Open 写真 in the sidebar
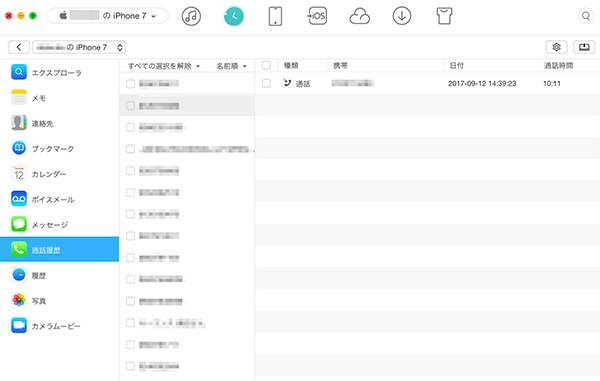The width and height of the screenshot is (600, 381). [x=59, y=301]
